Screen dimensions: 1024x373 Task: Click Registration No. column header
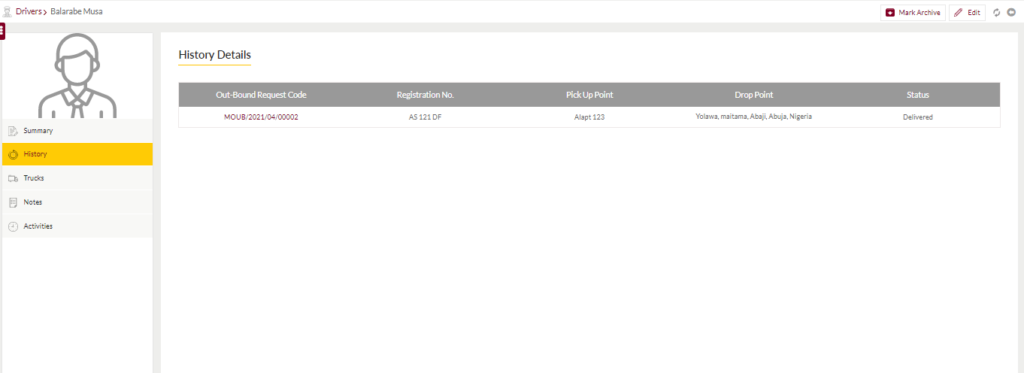click(425, 95)
